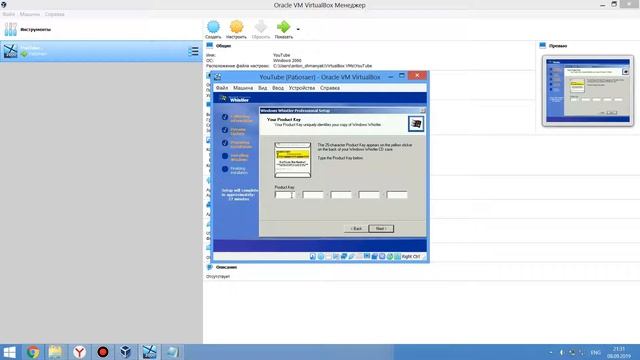Open Yandex Browser from taskbar
The image size is (640, 360).
point(80,352)
